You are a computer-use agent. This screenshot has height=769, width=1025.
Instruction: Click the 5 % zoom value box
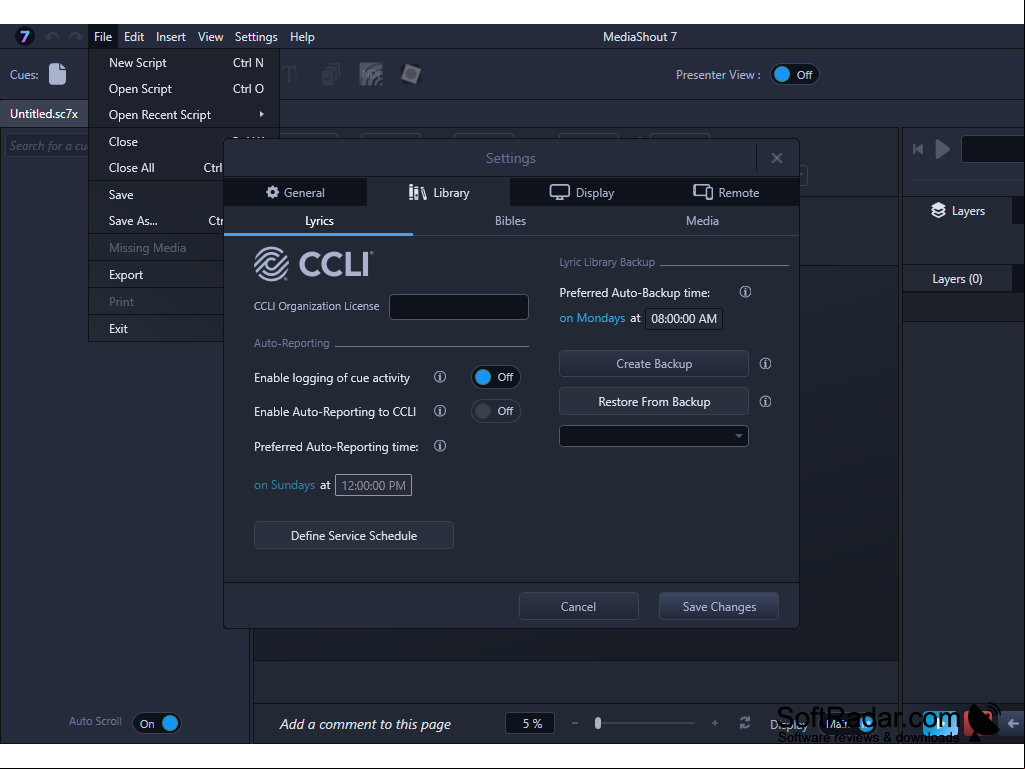(x=530, y=723)
